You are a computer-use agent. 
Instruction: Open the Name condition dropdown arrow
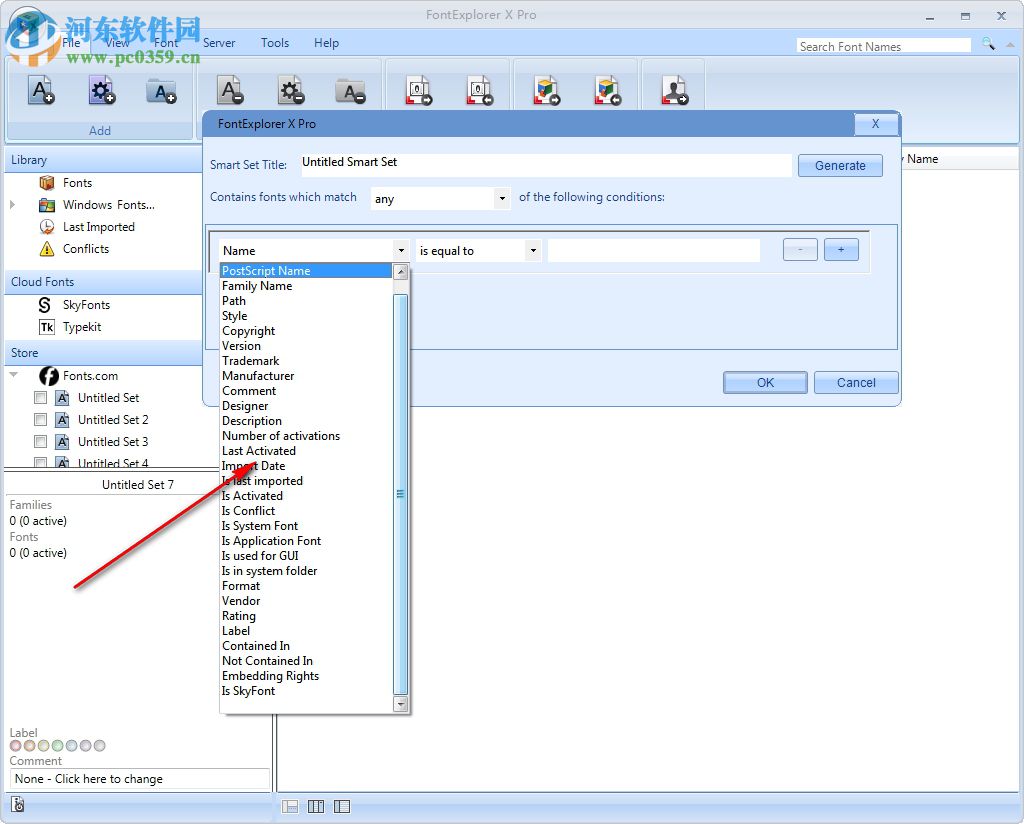tap(401, 251)
